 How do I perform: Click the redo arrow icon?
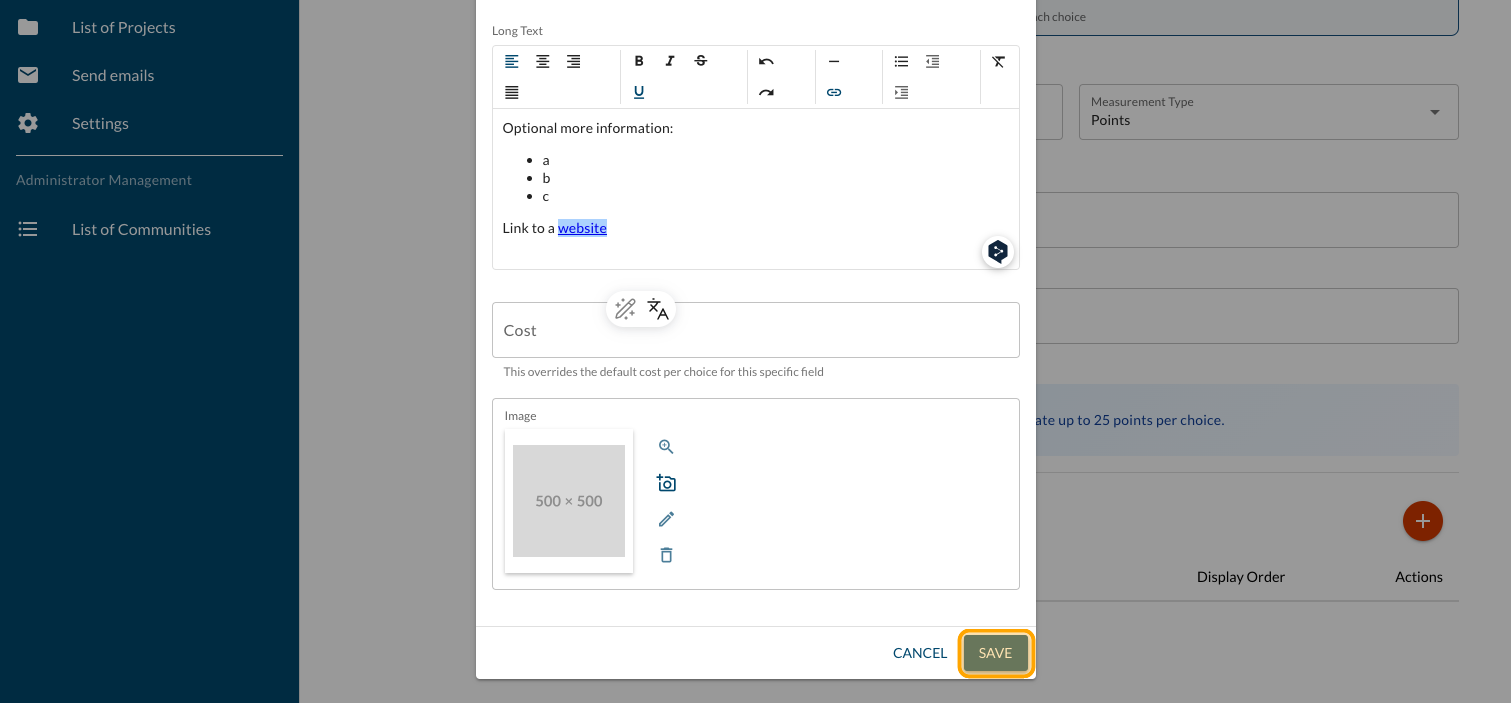(x=766, y=92)
